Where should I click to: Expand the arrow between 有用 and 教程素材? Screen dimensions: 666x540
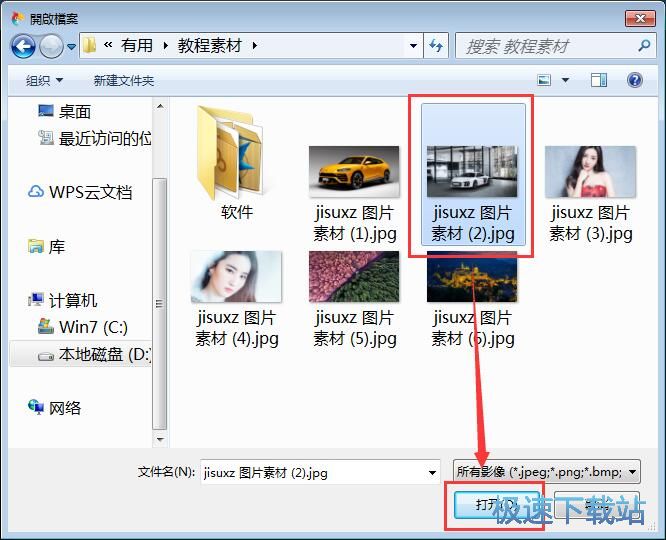pyautogui.click(x=166, y=45)
